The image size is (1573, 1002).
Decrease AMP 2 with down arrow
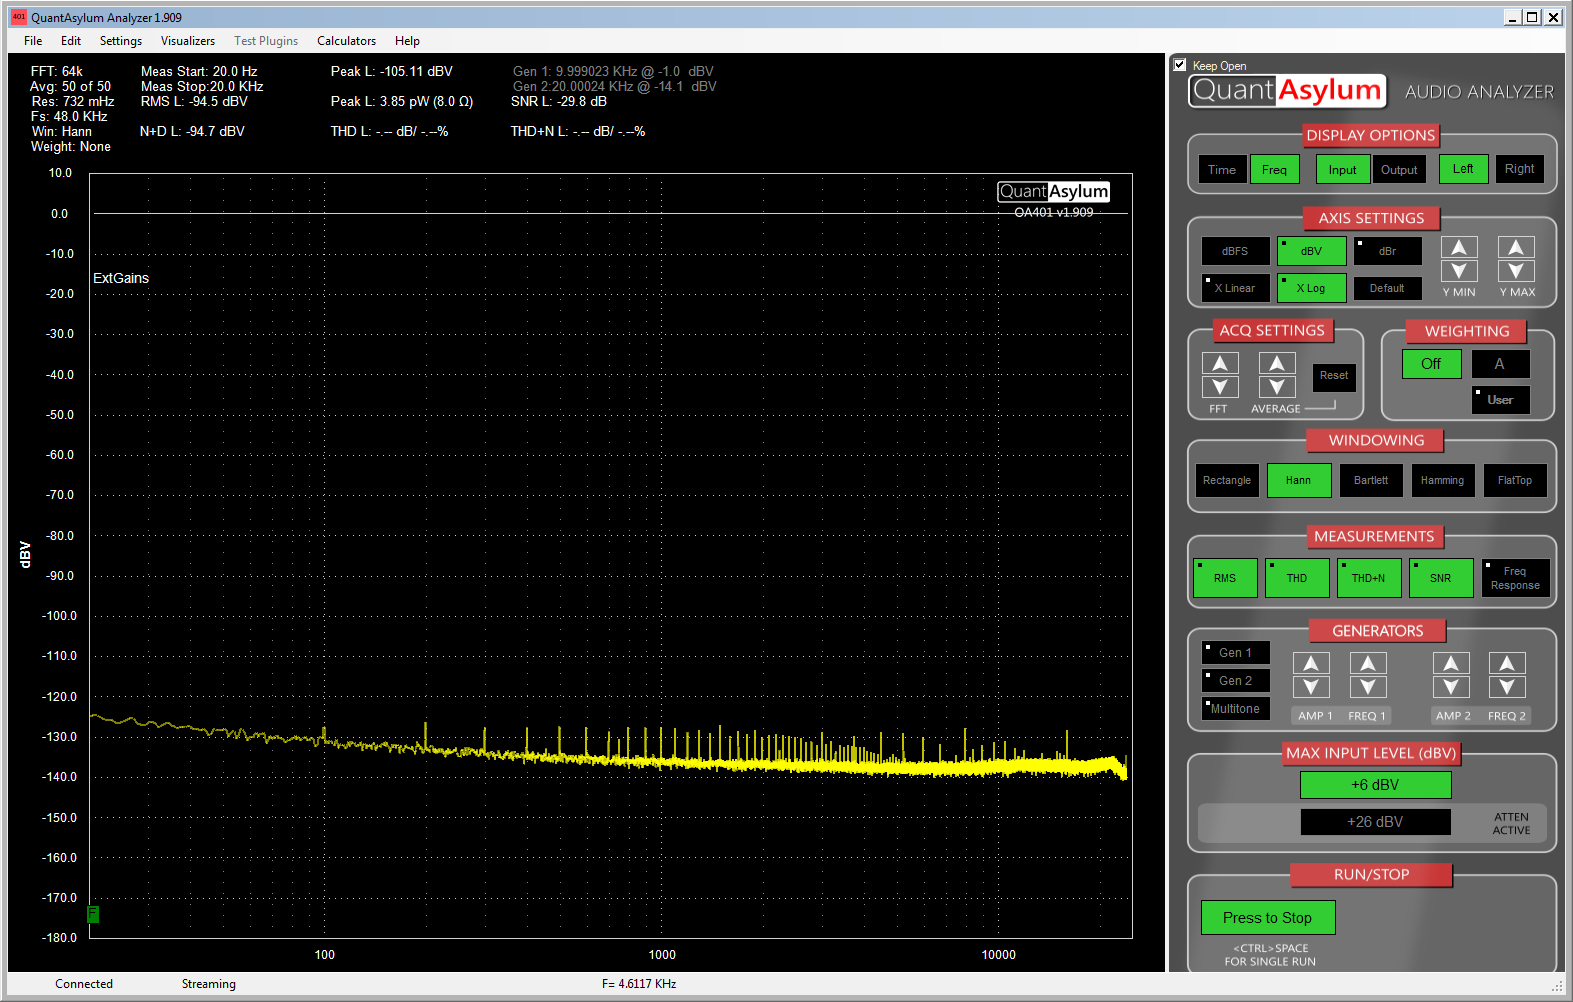1451,687
